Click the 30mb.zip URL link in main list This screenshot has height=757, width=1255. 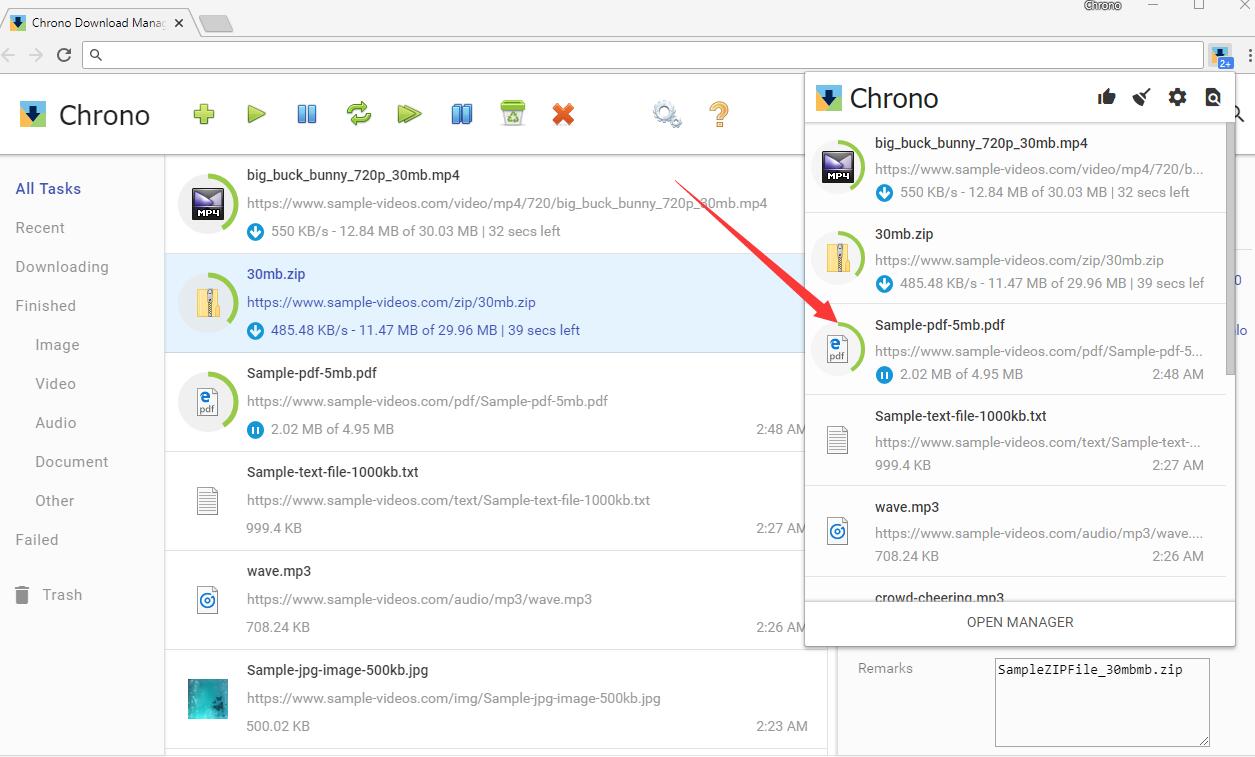tap(391, 302)
